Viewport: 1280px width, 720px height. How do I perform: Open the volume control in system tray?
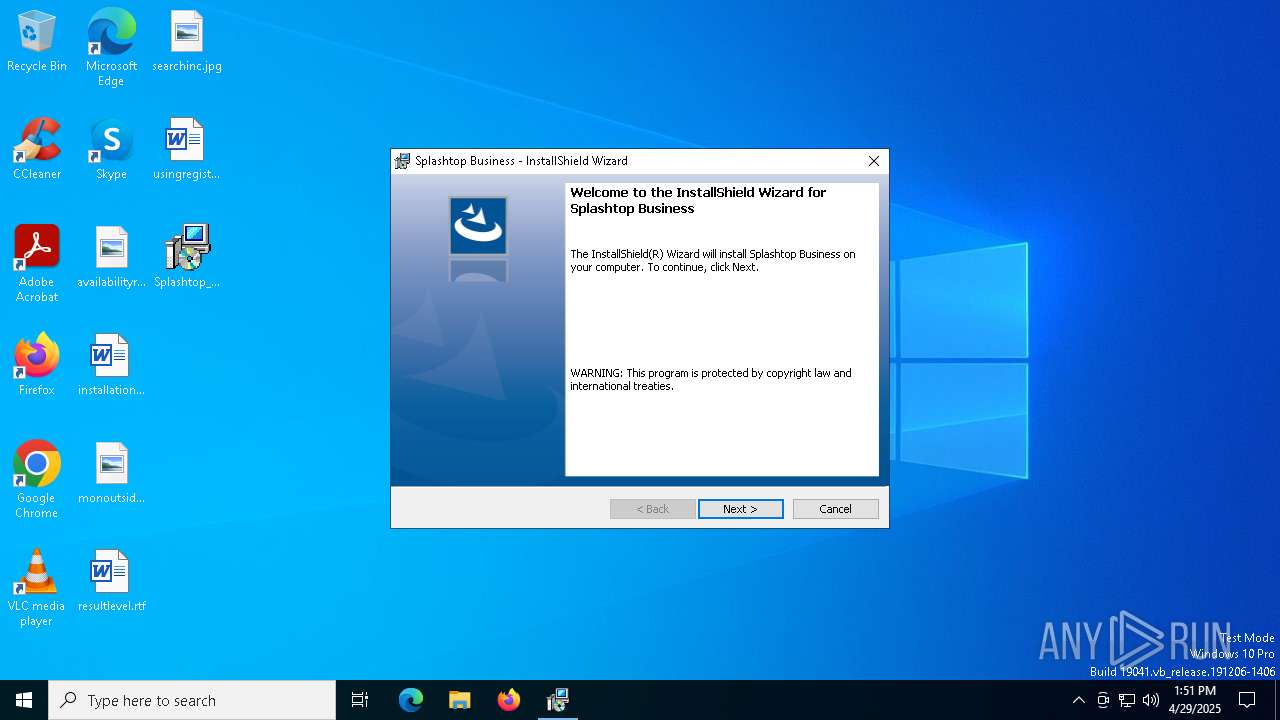pos(1151,700)
